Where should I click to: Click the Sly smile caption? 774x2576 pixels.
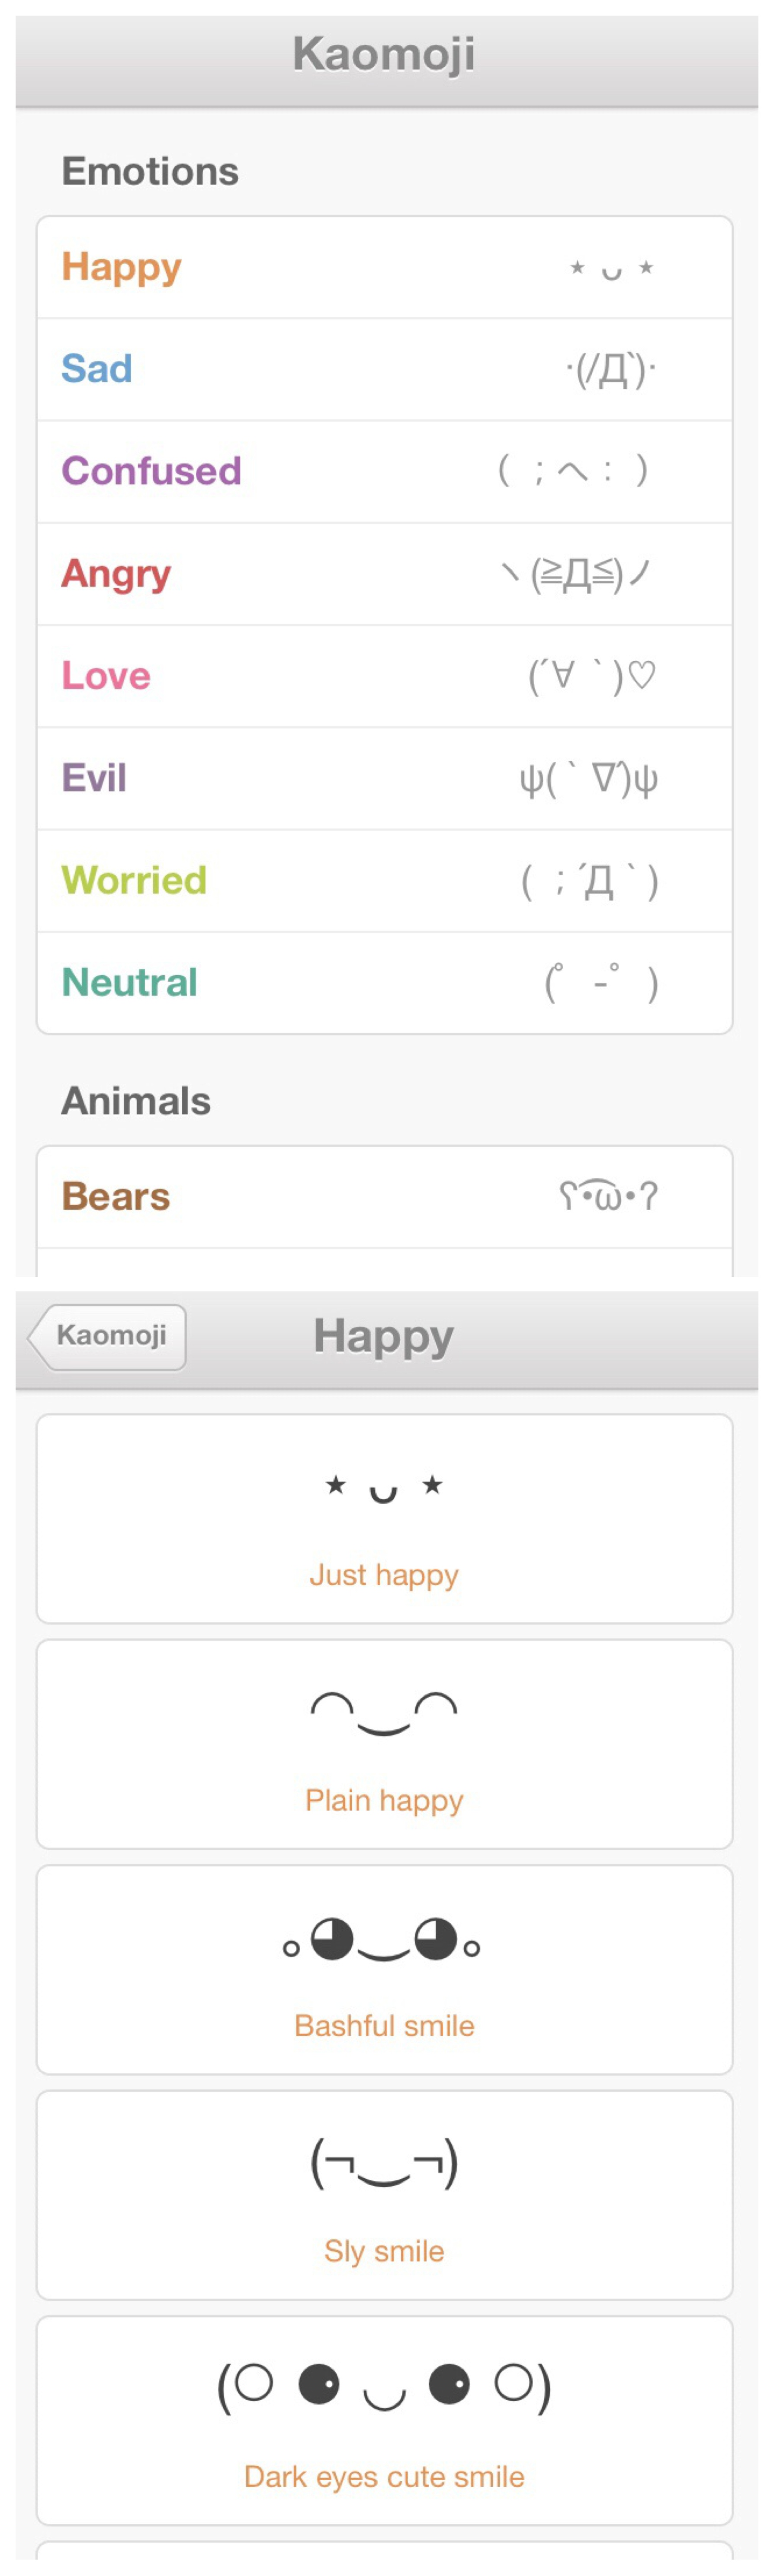(384, 2251)
